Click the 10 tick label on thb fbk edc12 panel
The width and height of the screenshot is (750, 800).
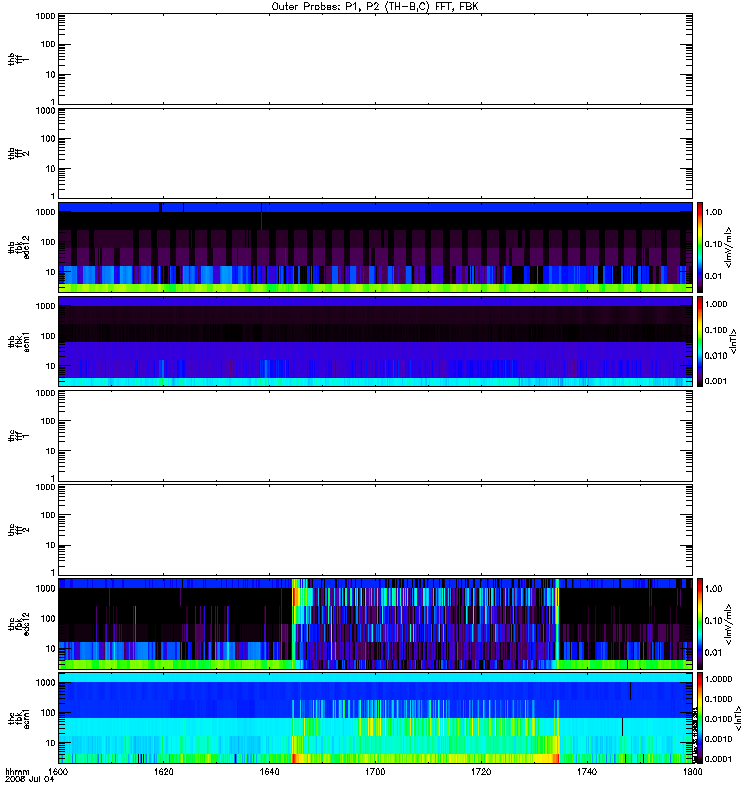coord(51,272)
